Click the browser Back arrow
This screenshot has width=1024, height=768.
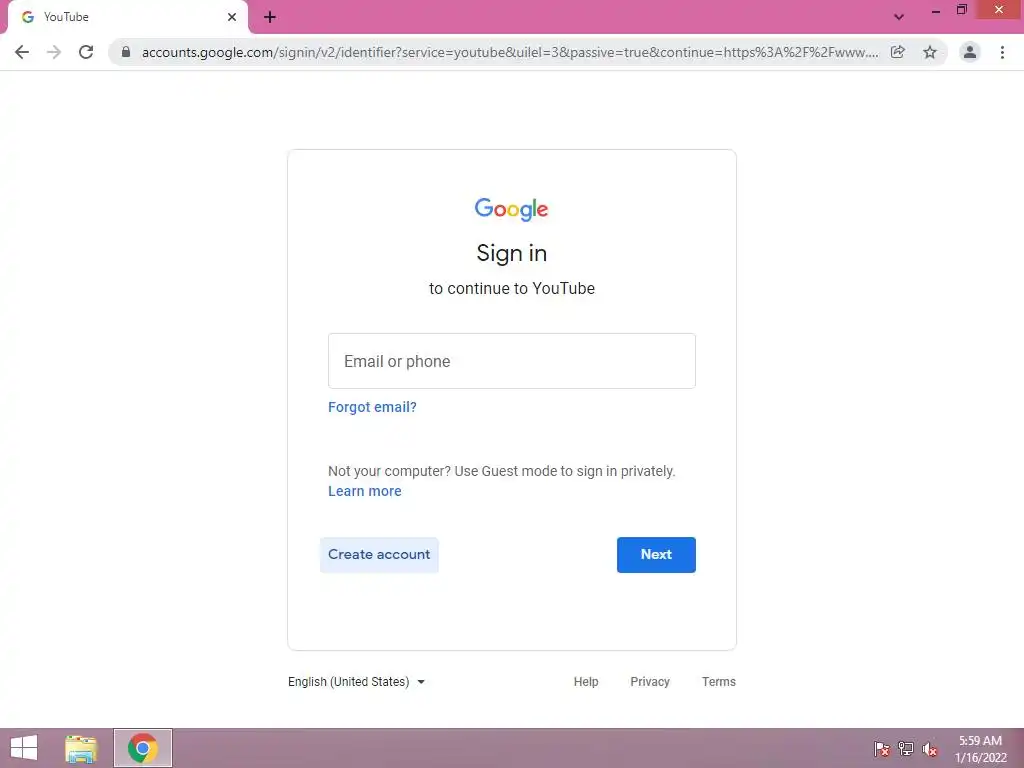tap(22, 52)
